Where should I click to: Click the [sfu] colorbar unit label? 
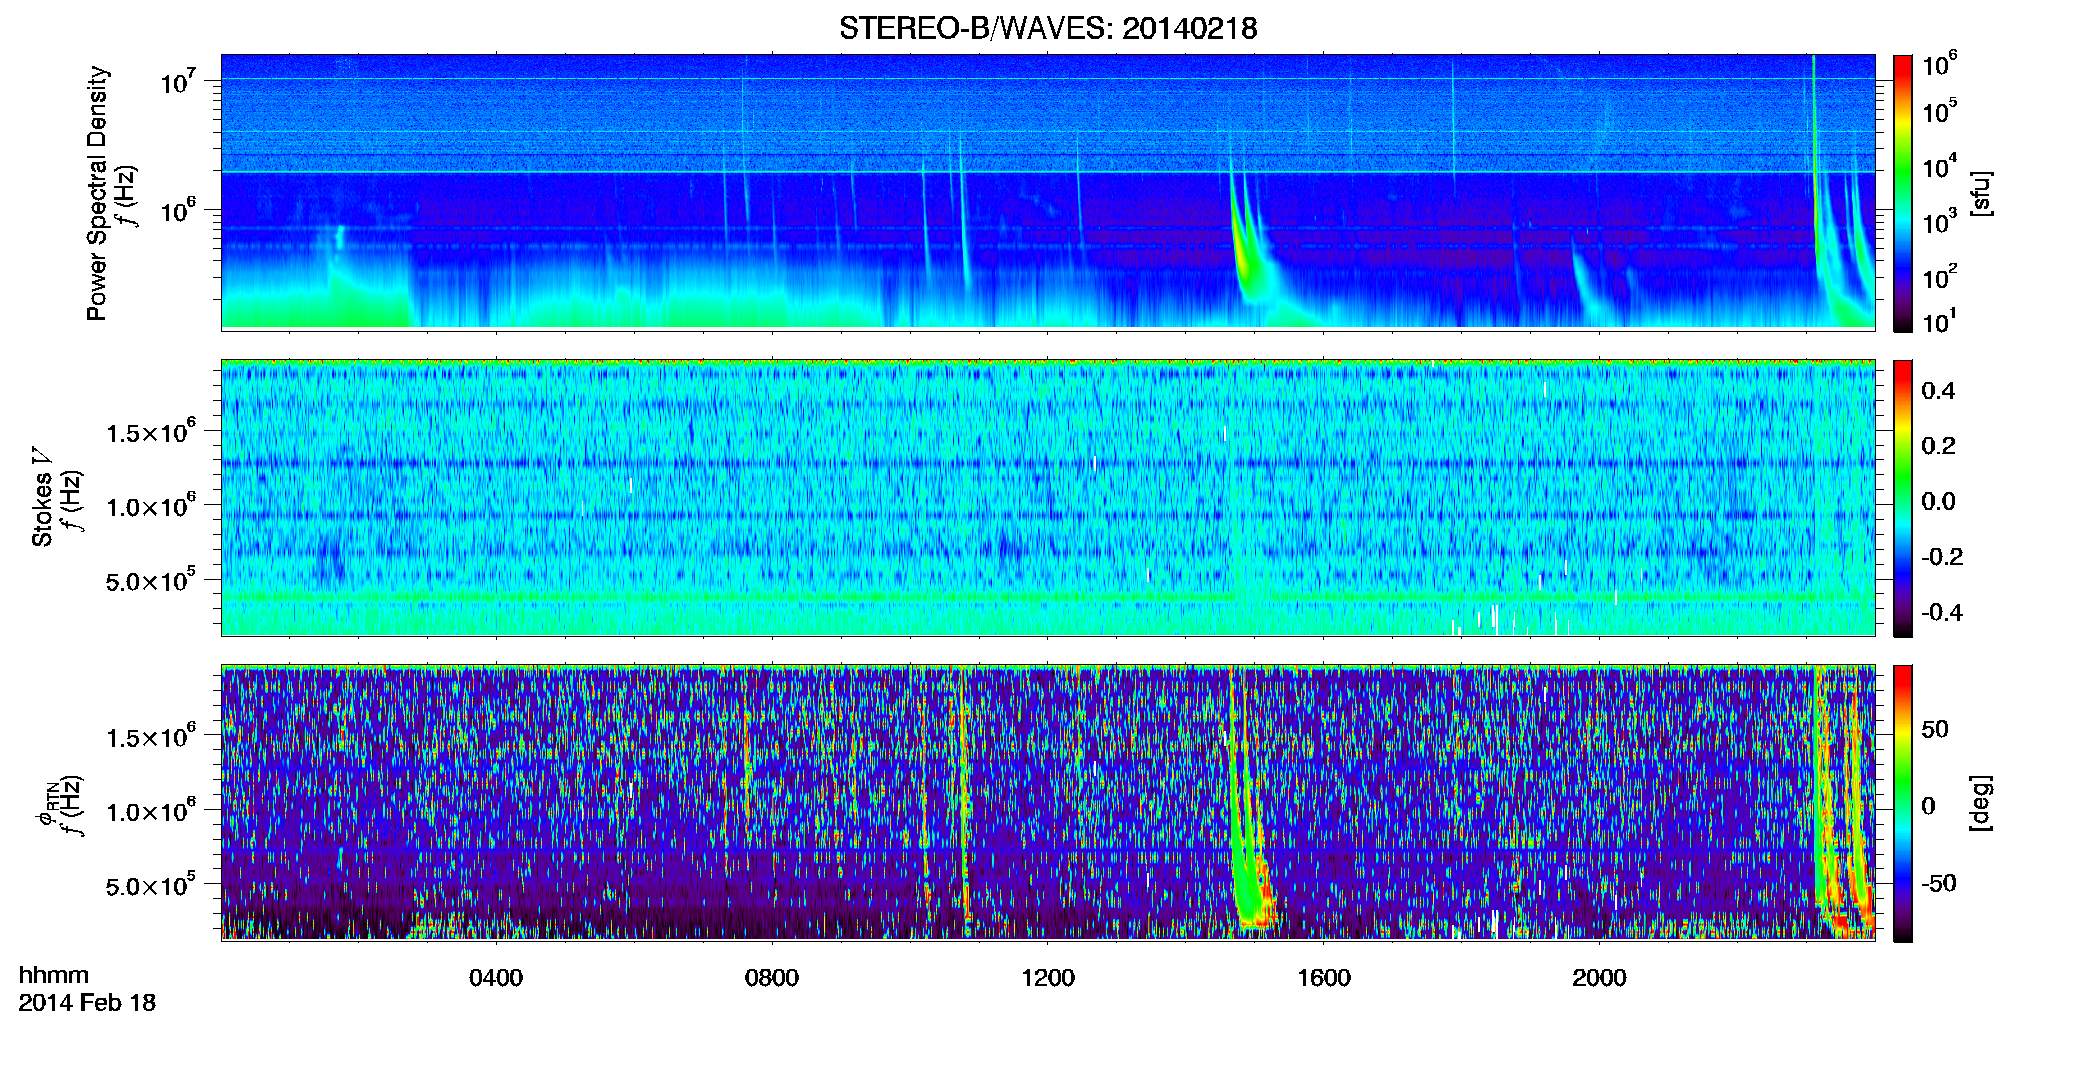click(1981, 193)
